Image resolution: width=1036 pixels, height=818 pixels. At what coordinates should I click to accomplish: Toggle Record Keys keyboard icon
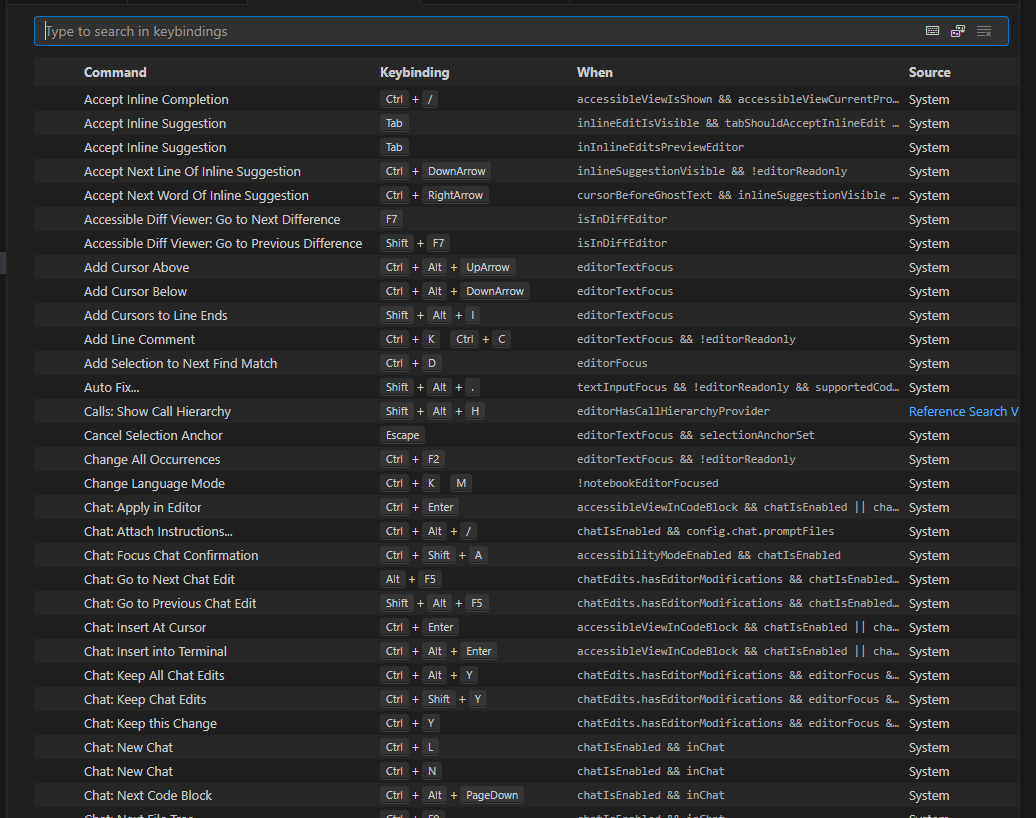(932, 31)
